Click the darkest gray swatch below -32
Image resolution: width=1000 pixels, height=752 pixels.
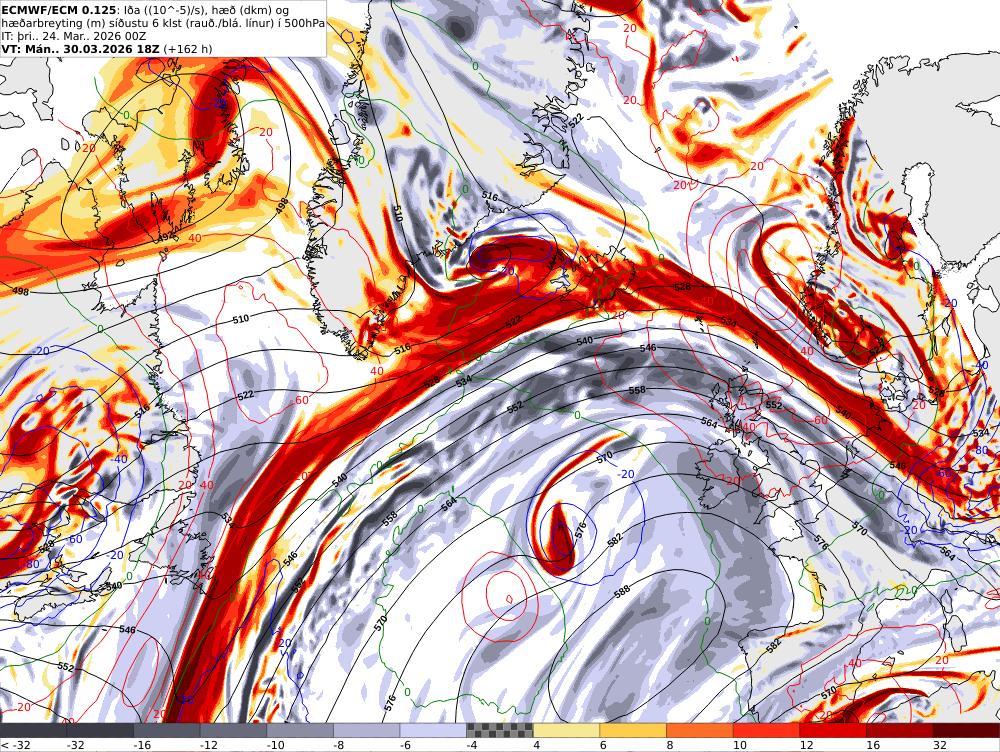[33, 730]
